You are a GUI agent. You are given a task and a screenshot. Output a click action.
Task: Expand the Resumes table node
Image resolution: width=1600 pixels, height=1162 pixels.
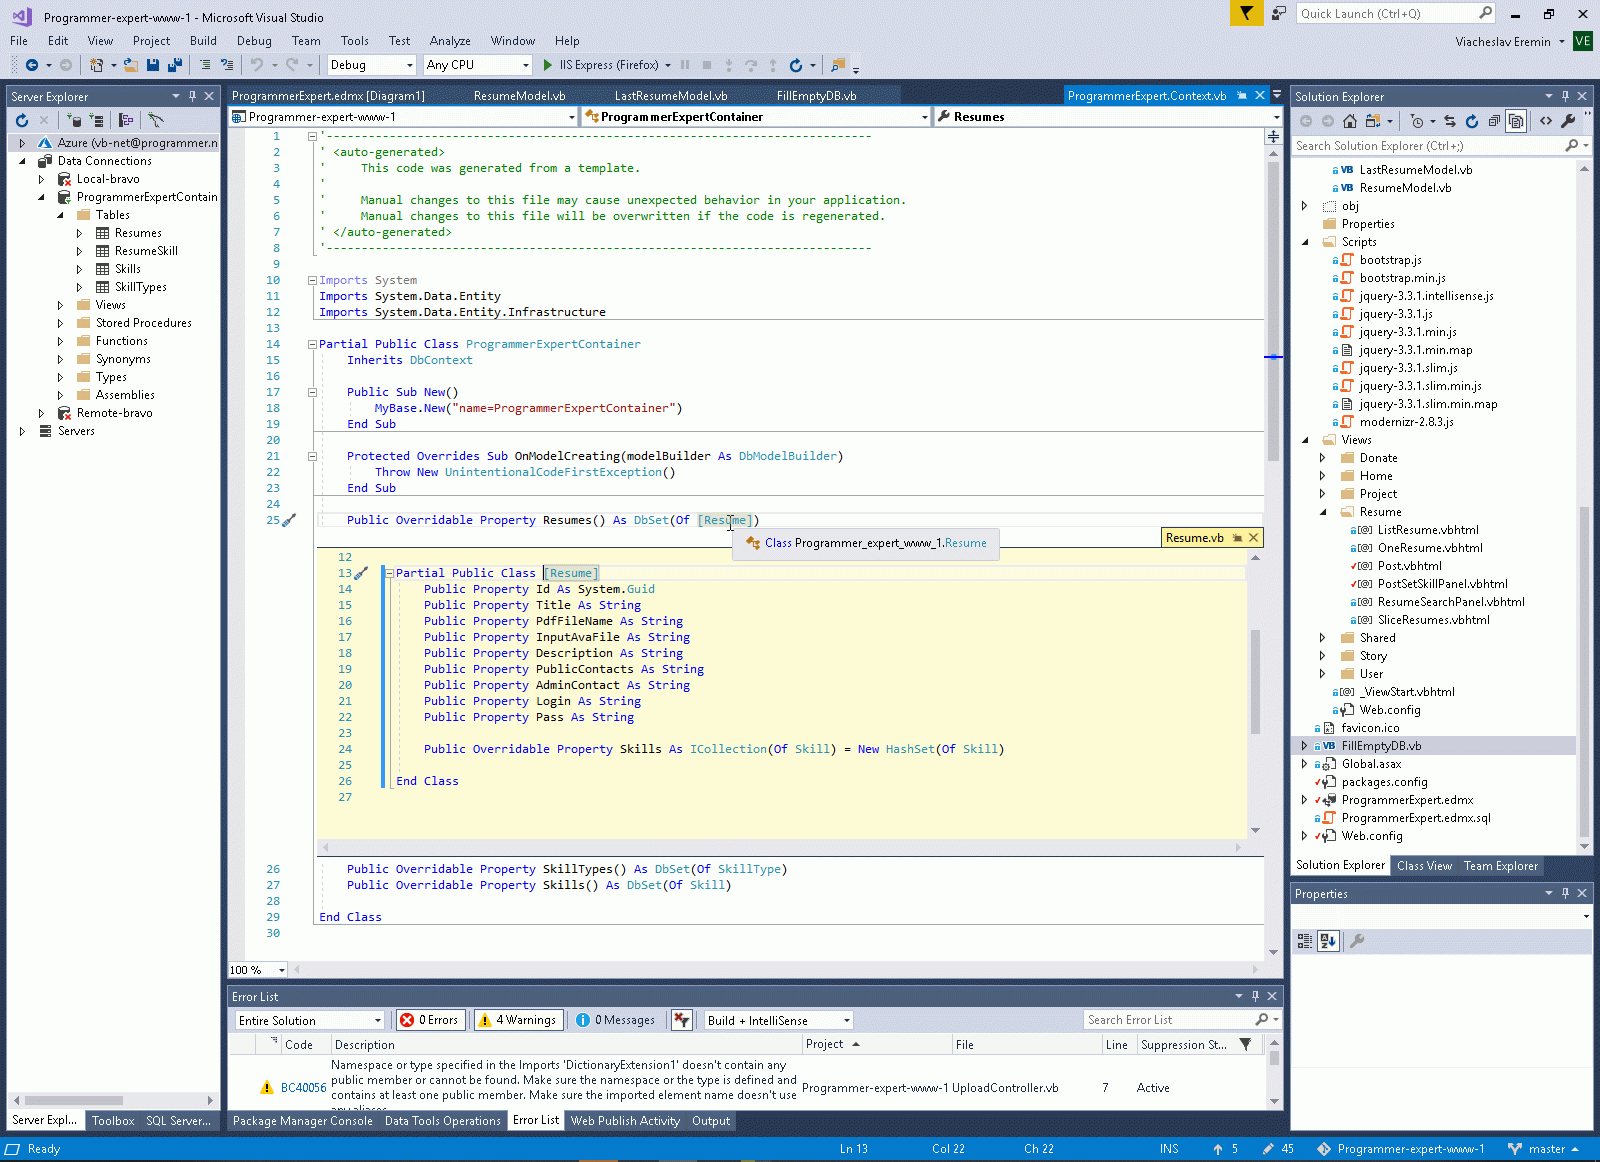tap(80, 233)
